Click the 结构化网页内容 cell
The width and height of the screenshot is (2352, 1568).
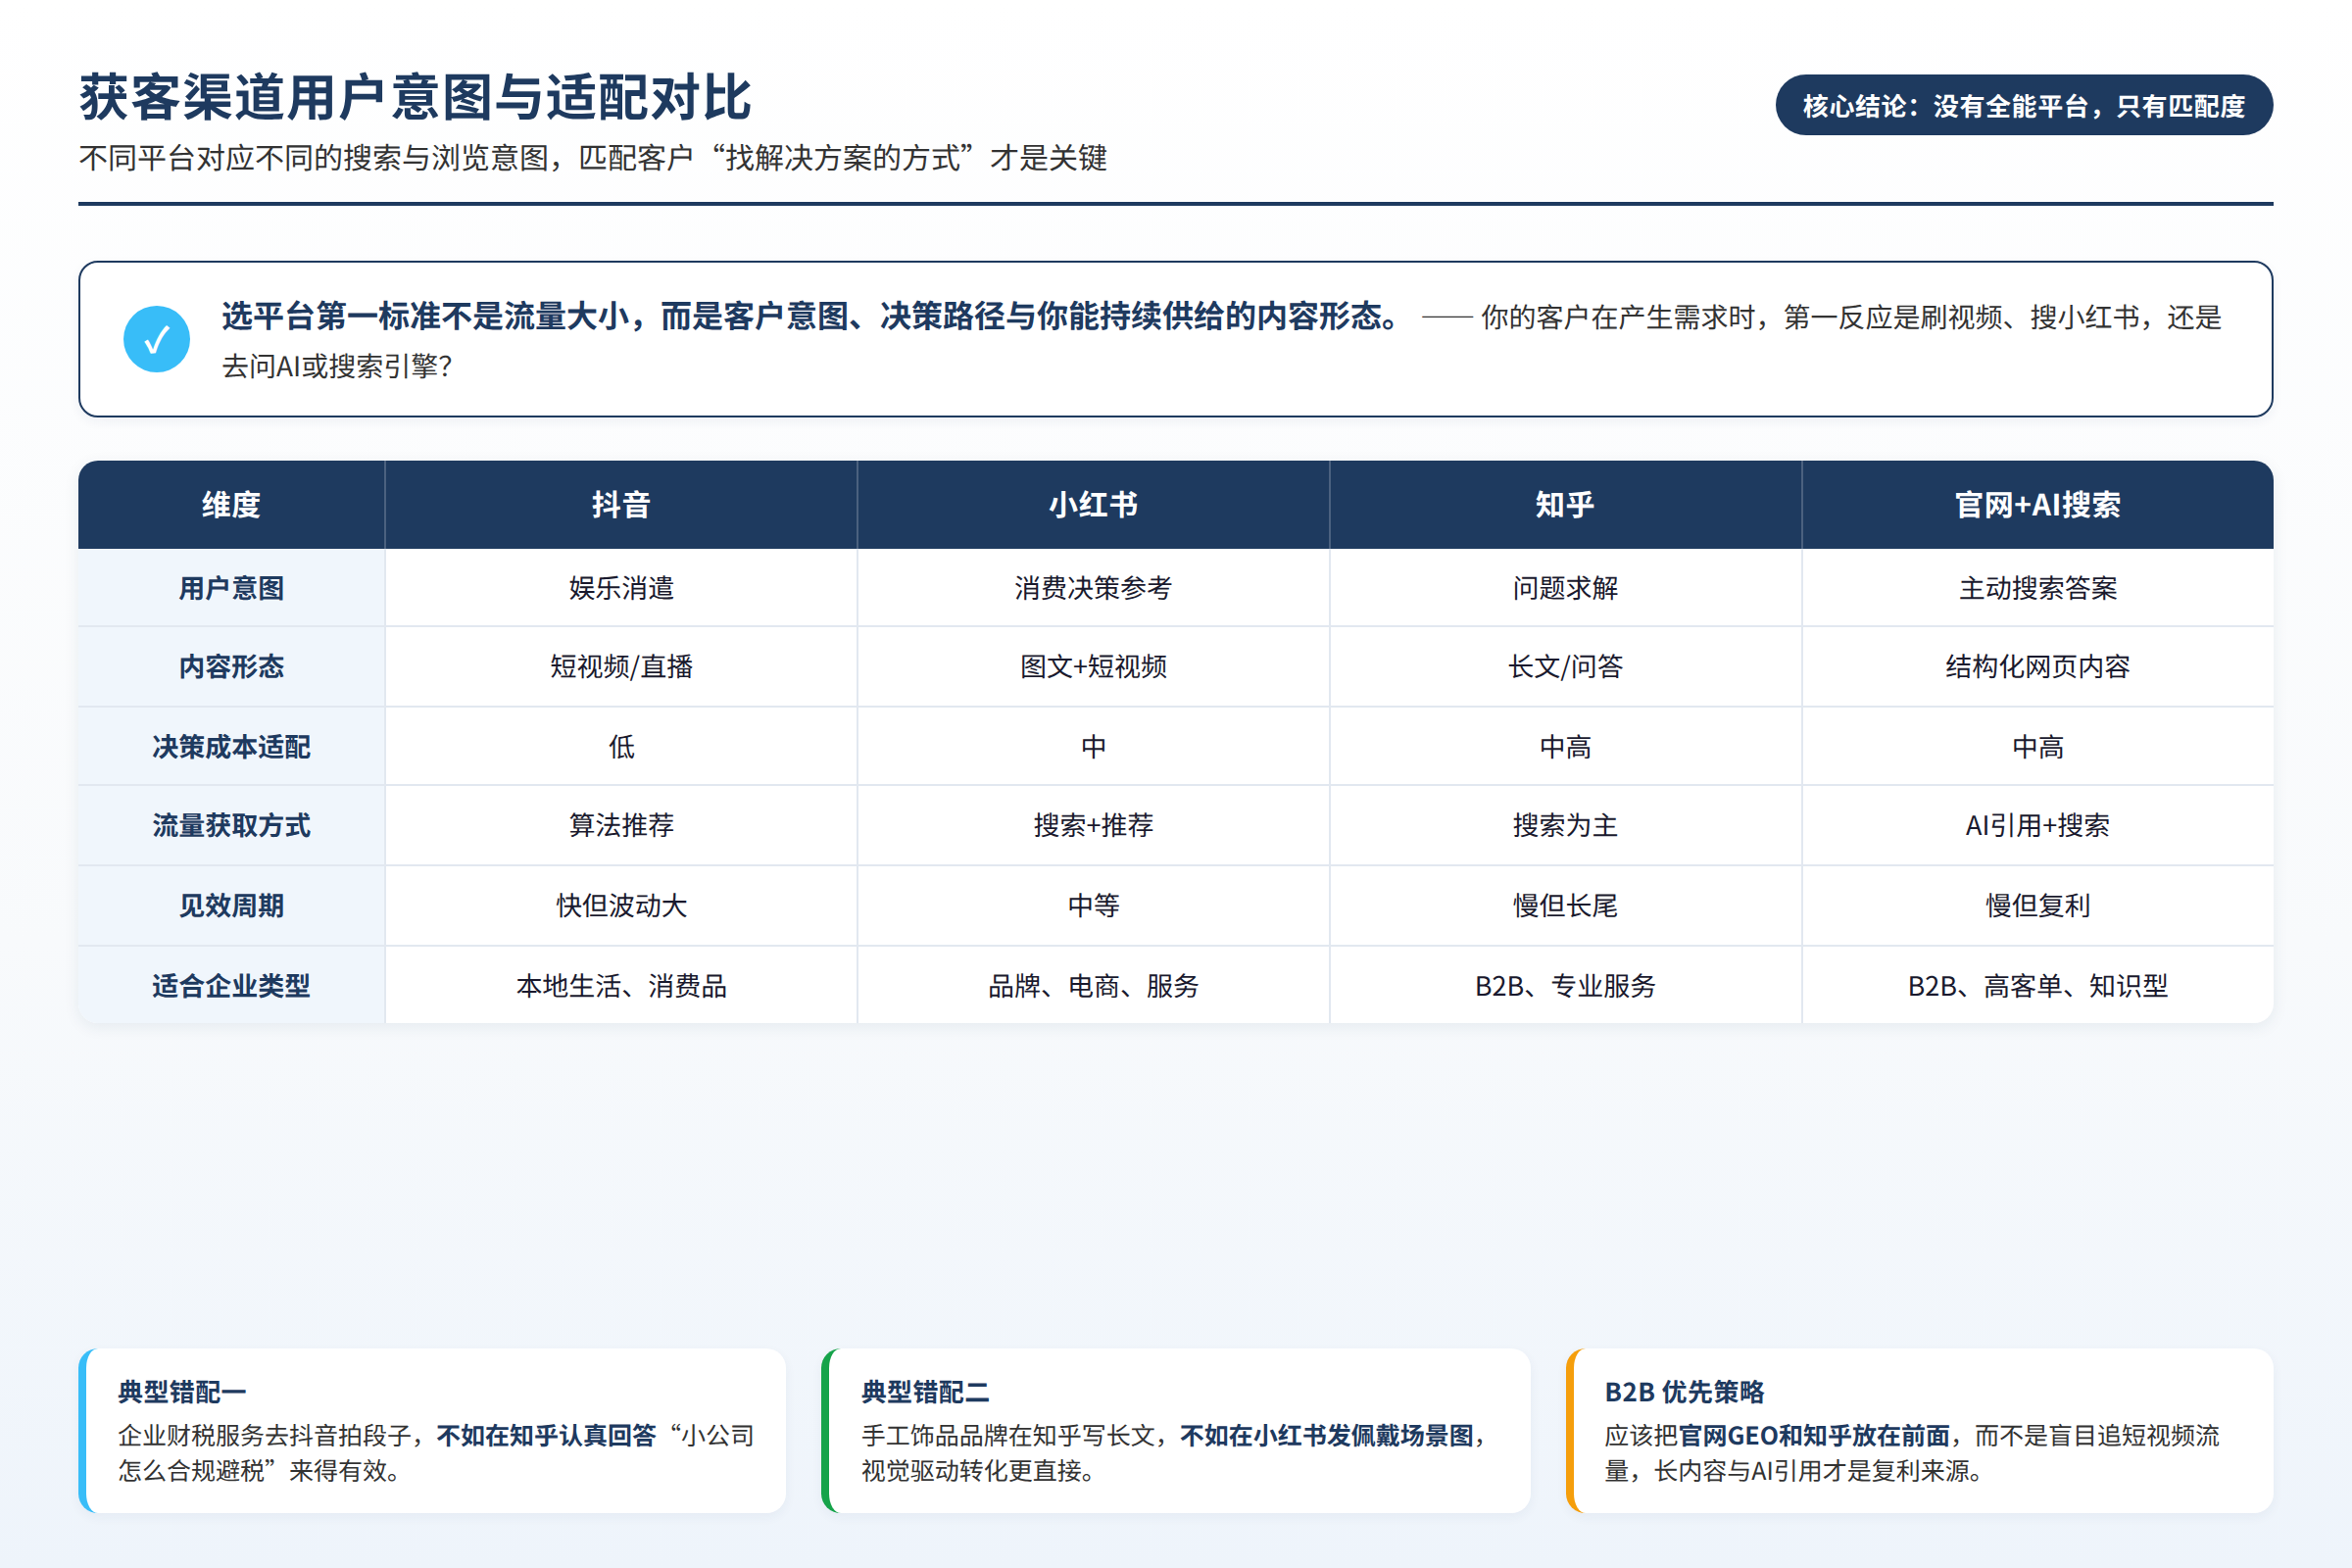pos(2037,667)
